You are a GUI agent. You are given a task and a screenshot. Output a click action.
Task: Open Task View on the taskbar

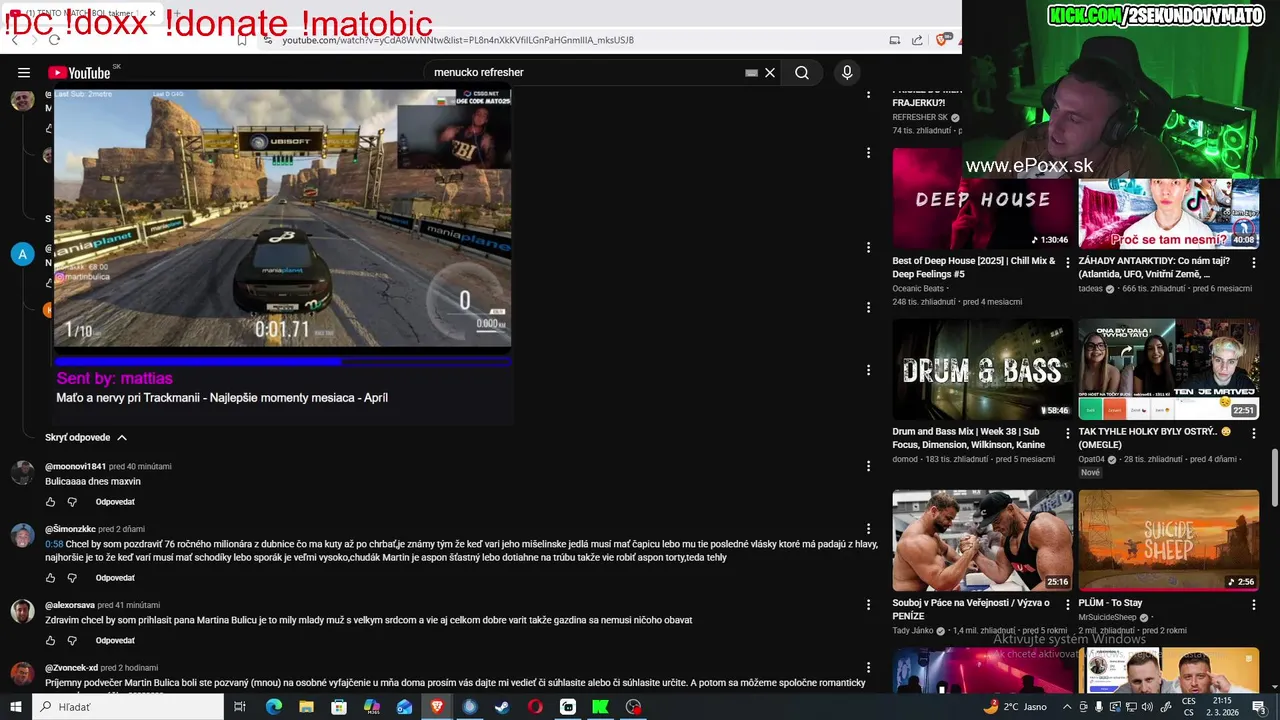(240, 707)
